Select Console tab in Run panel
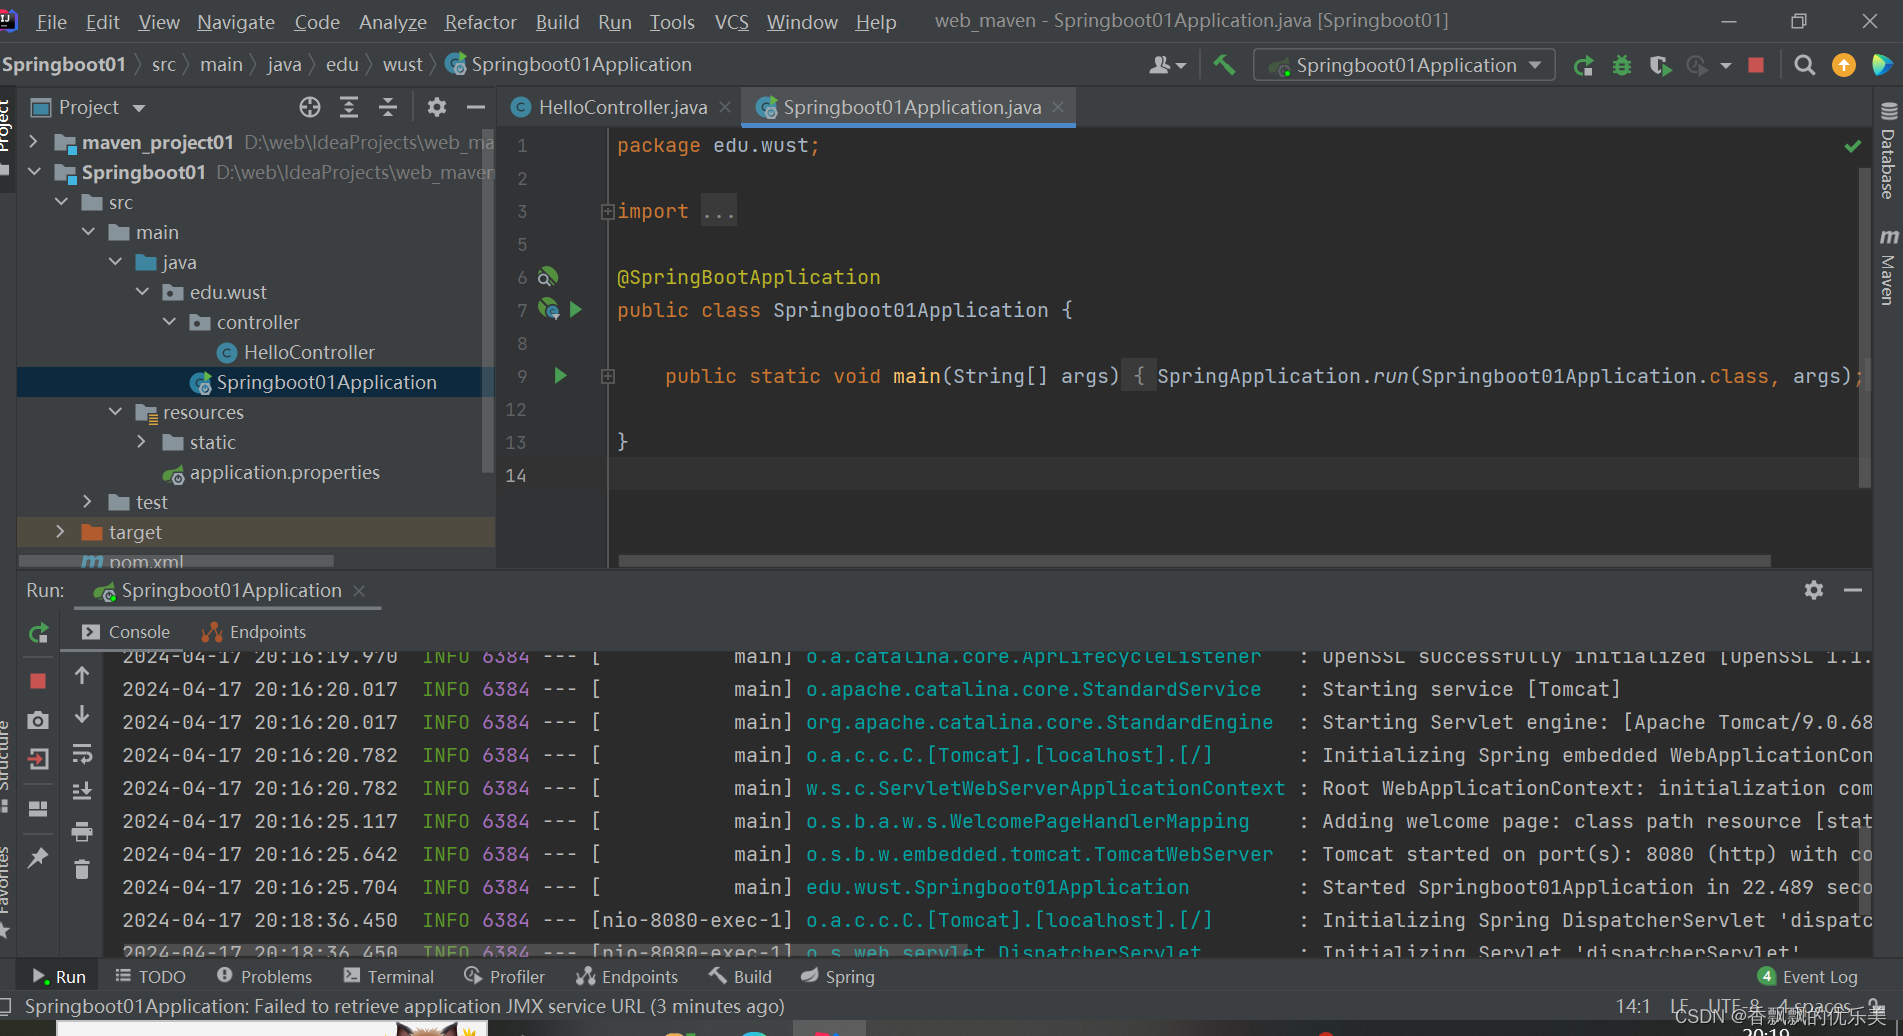Image resolution: width=1903 pixels, height=1036 pixels. point(126,632)
